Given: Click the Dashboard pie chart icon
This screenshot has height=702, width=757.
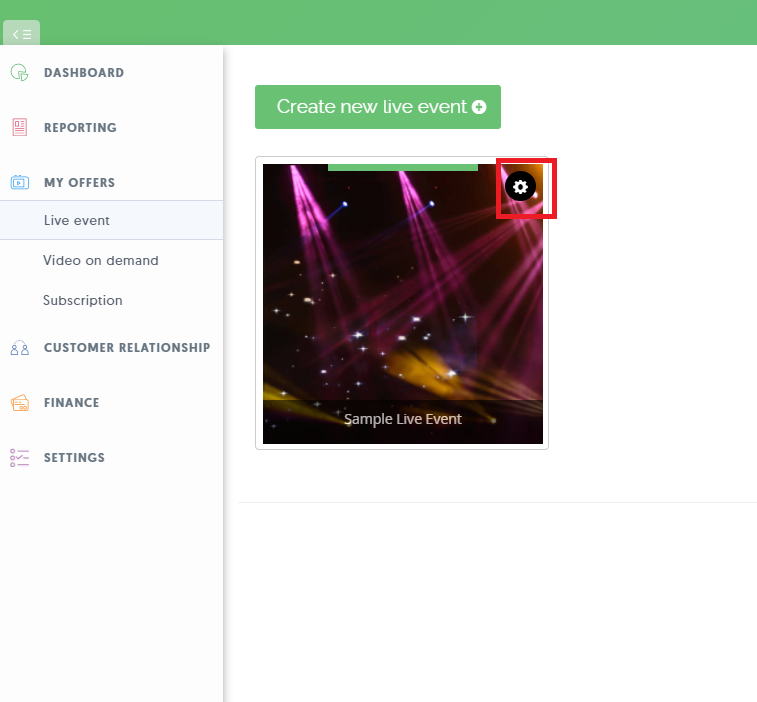Looking at the screenshot, I should (19, 72).
